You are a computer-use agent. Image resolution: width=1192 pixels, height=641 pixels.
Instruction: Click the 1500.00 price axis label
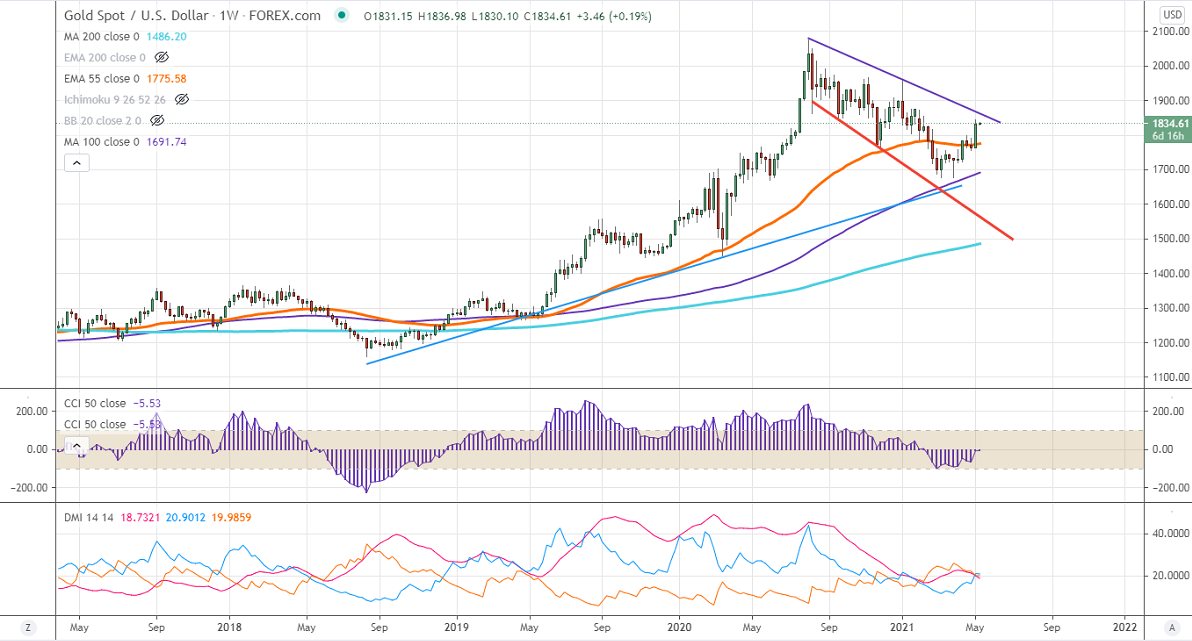(x=1171, y=238)
